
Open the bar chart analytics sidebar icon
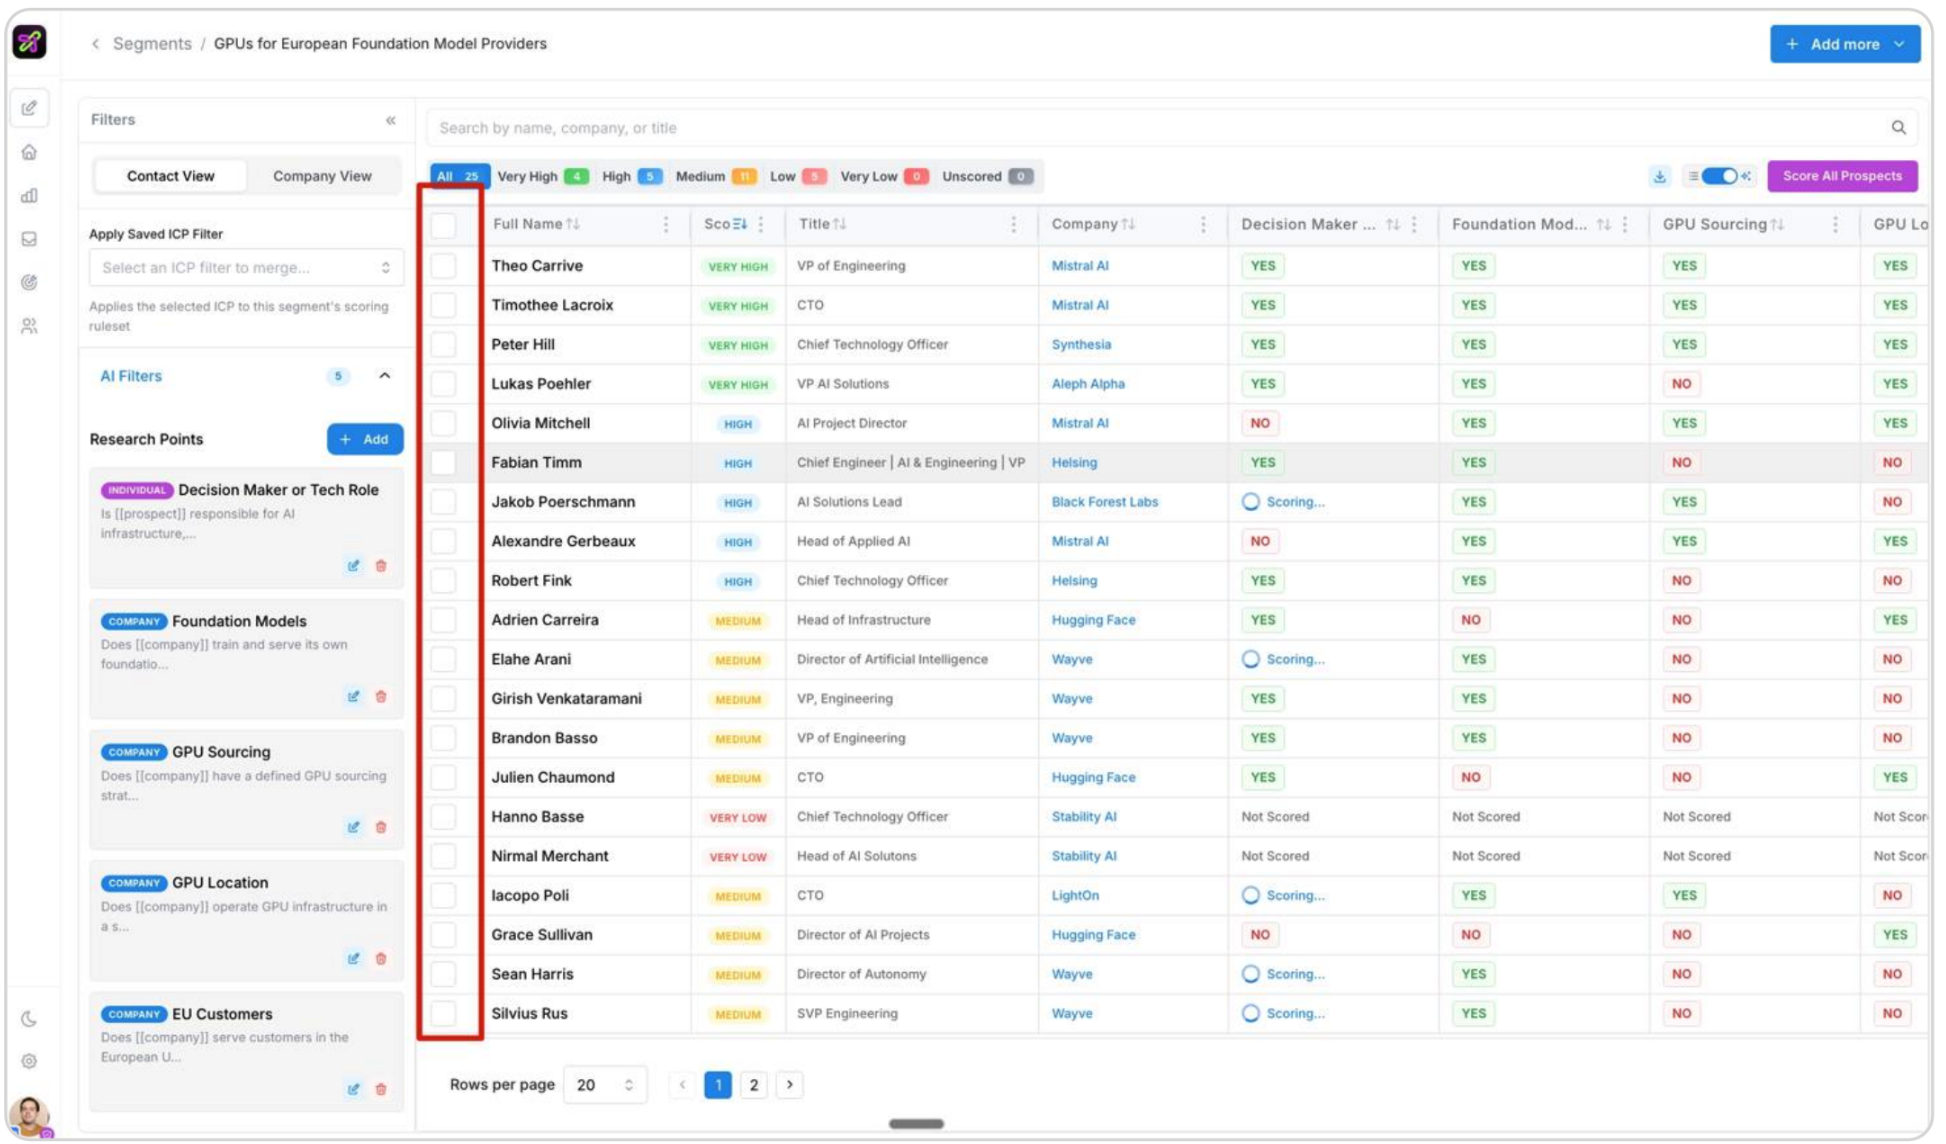tap(29, 195)
